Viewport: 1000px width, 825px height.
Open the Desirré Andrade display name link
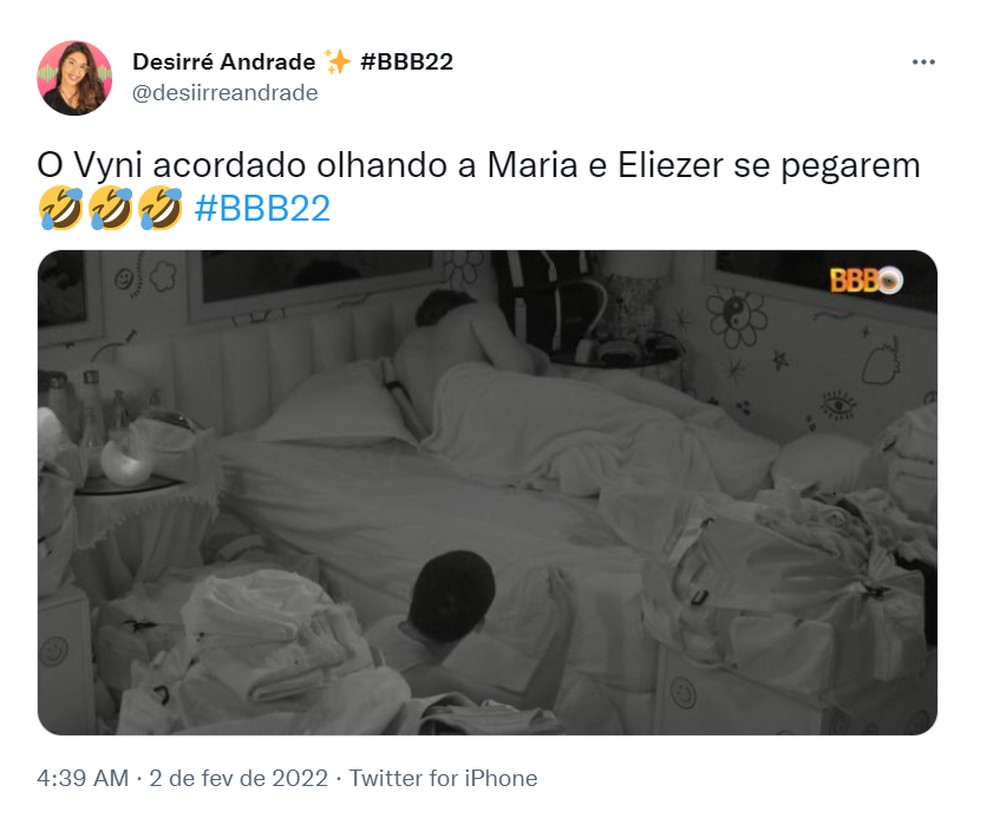224,62
